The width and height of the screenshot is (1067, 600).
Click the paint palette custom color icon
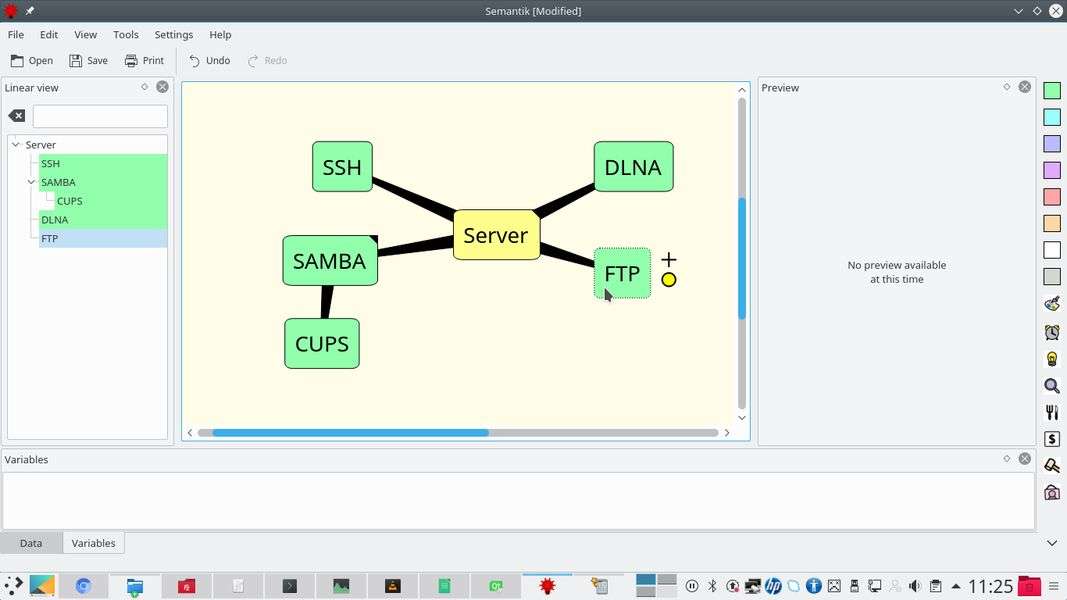point(1052,303)
